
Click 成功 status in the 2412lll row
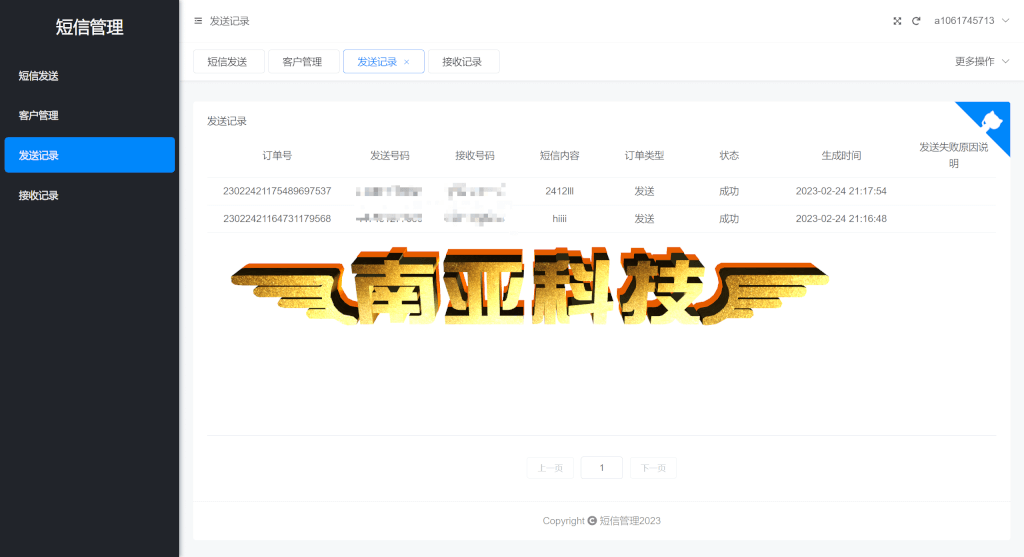(729, 191)
